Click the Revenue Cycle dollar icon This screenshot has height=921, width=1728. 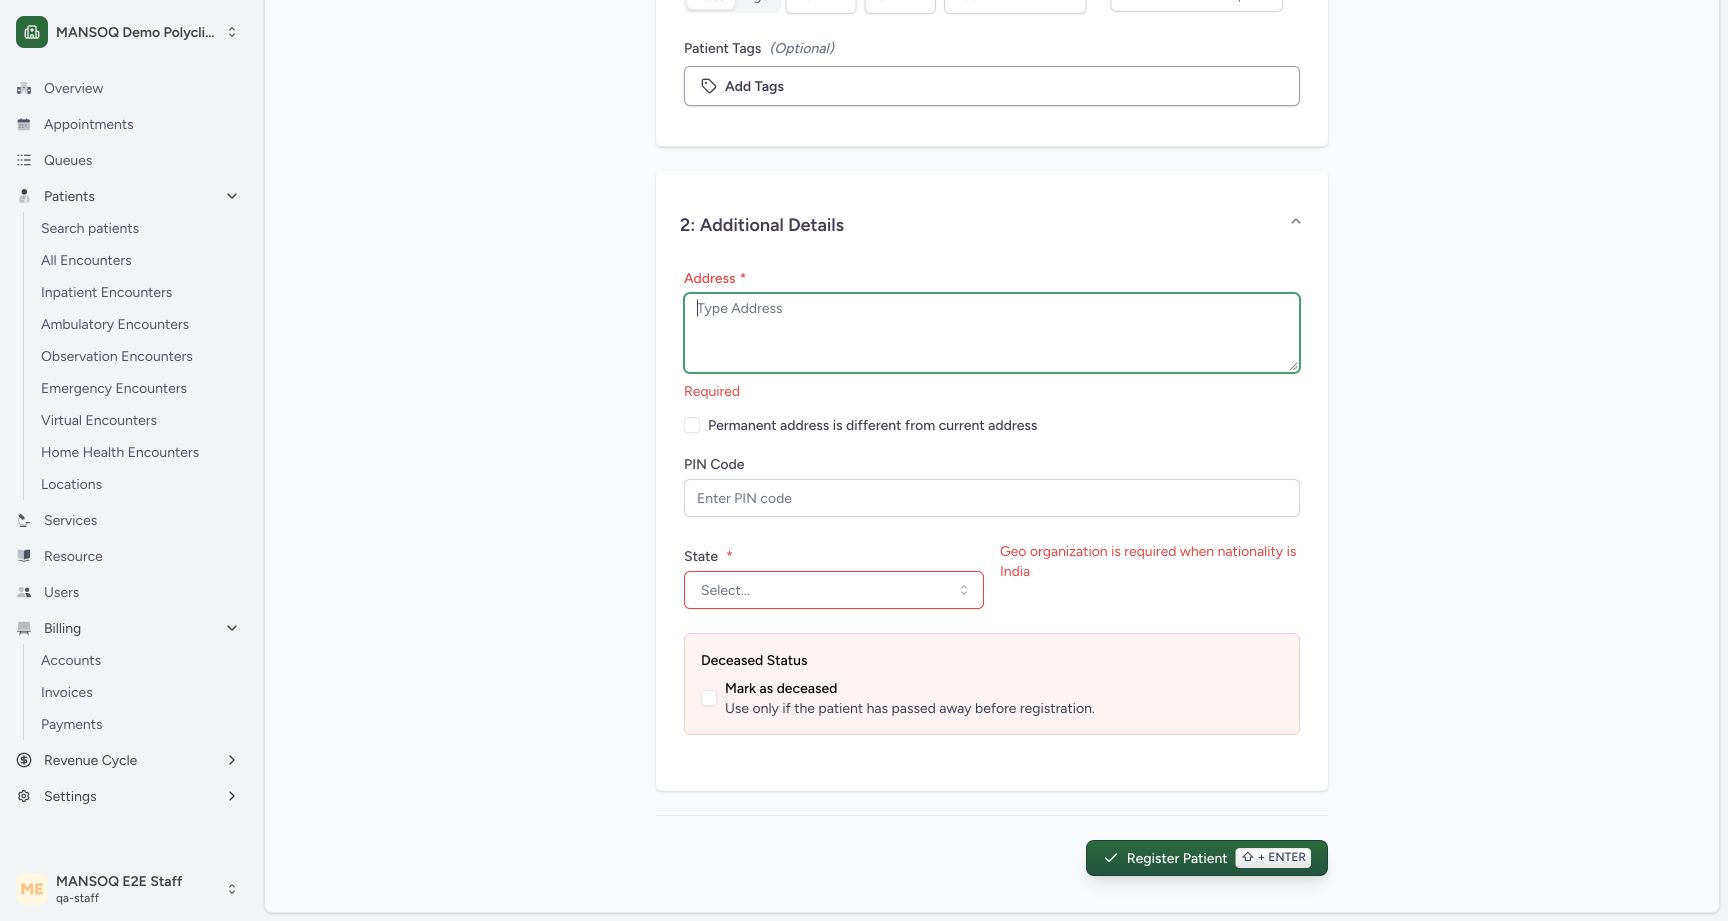click(x=24, y=760)
